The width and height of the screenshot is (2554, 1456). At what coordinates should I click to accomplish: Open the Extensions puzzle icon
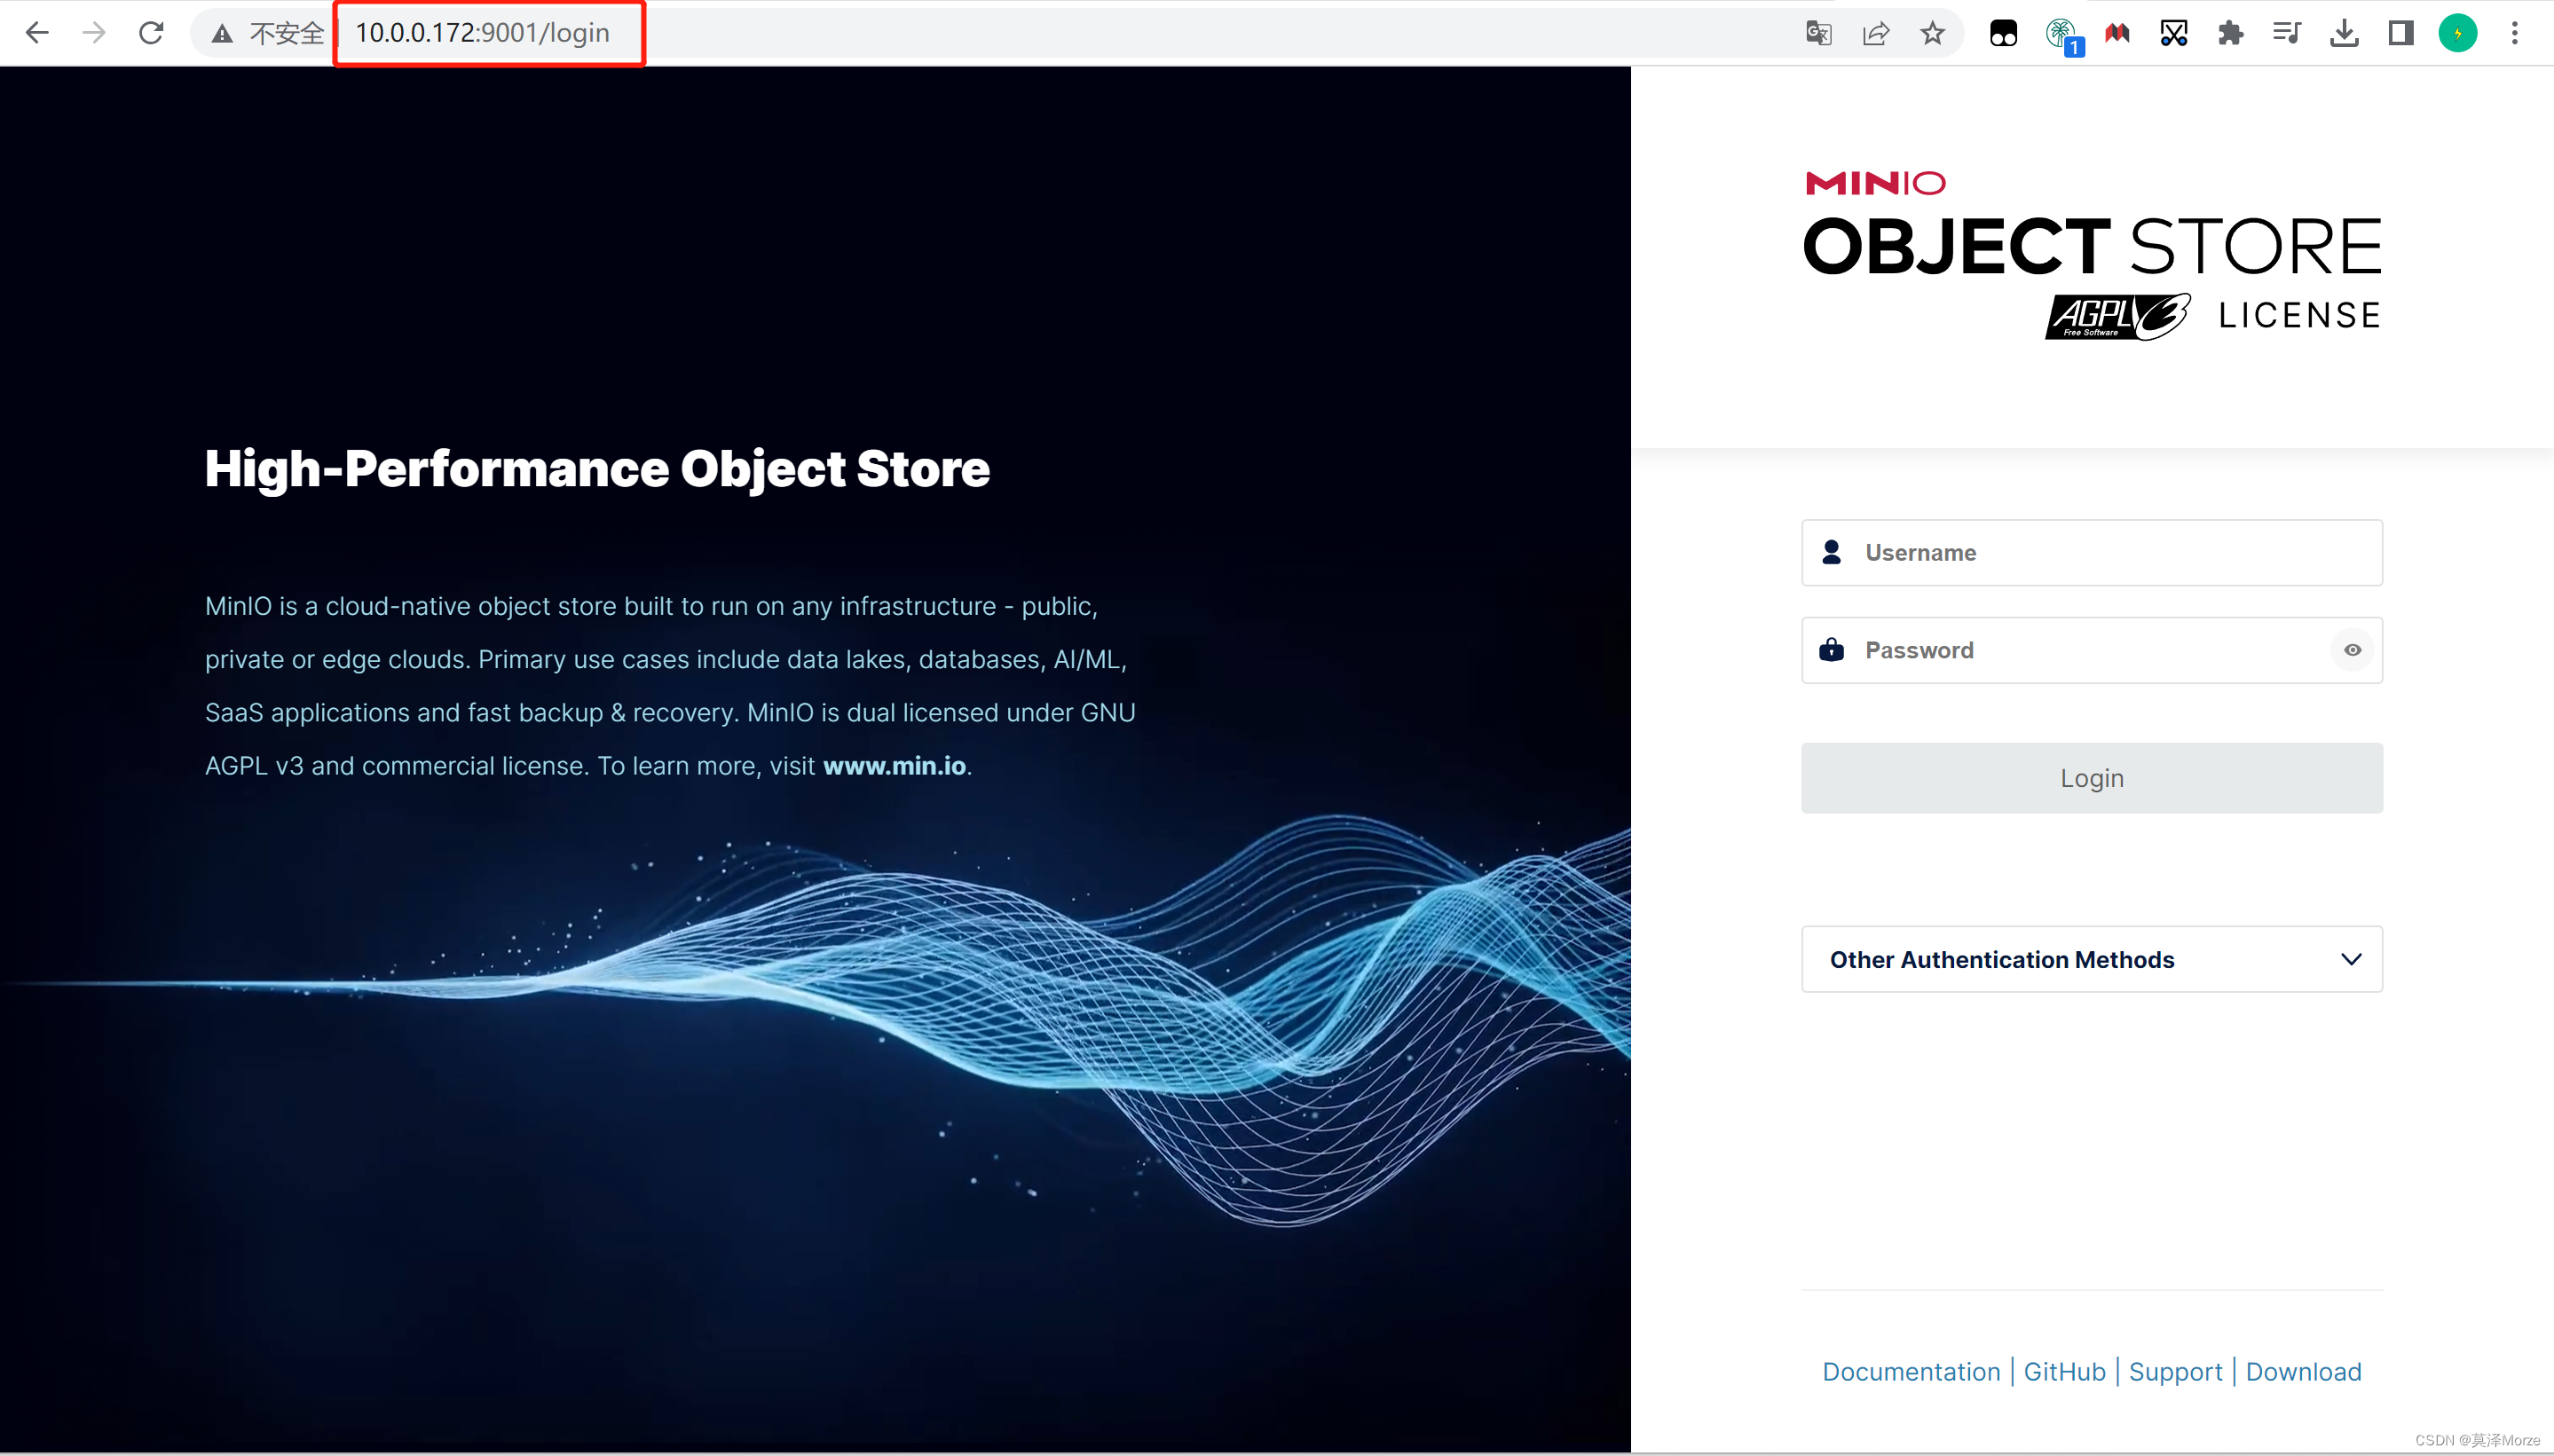tap(2230, 33)
